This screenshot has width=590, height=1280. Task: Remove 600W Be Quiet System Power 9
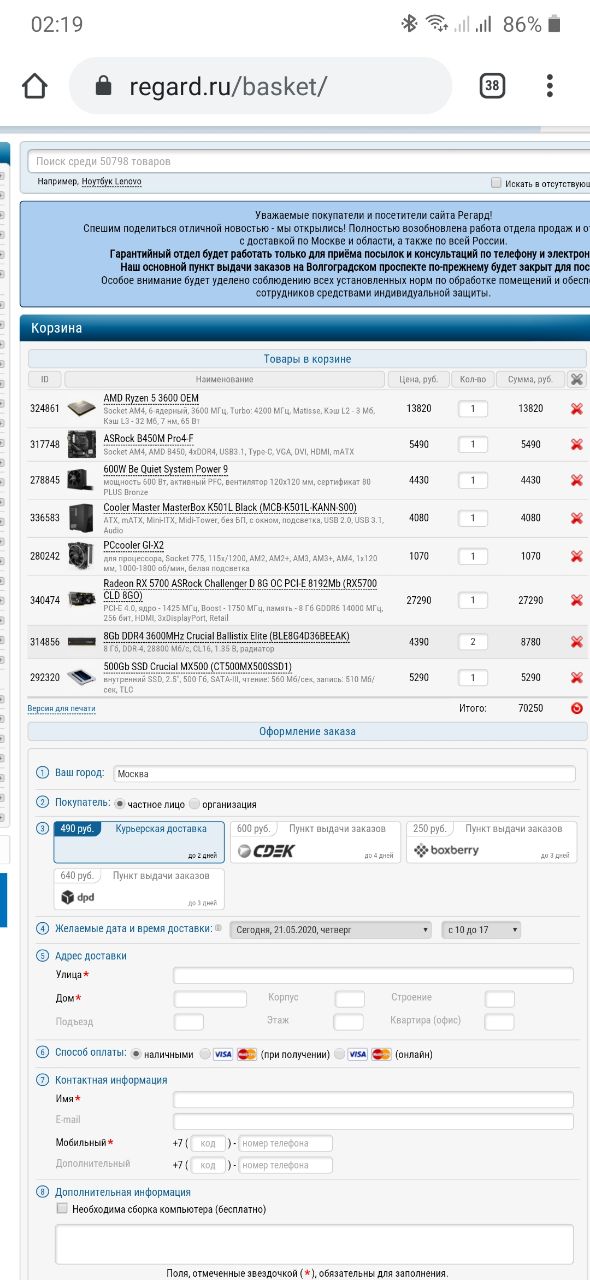pos(576,480)
